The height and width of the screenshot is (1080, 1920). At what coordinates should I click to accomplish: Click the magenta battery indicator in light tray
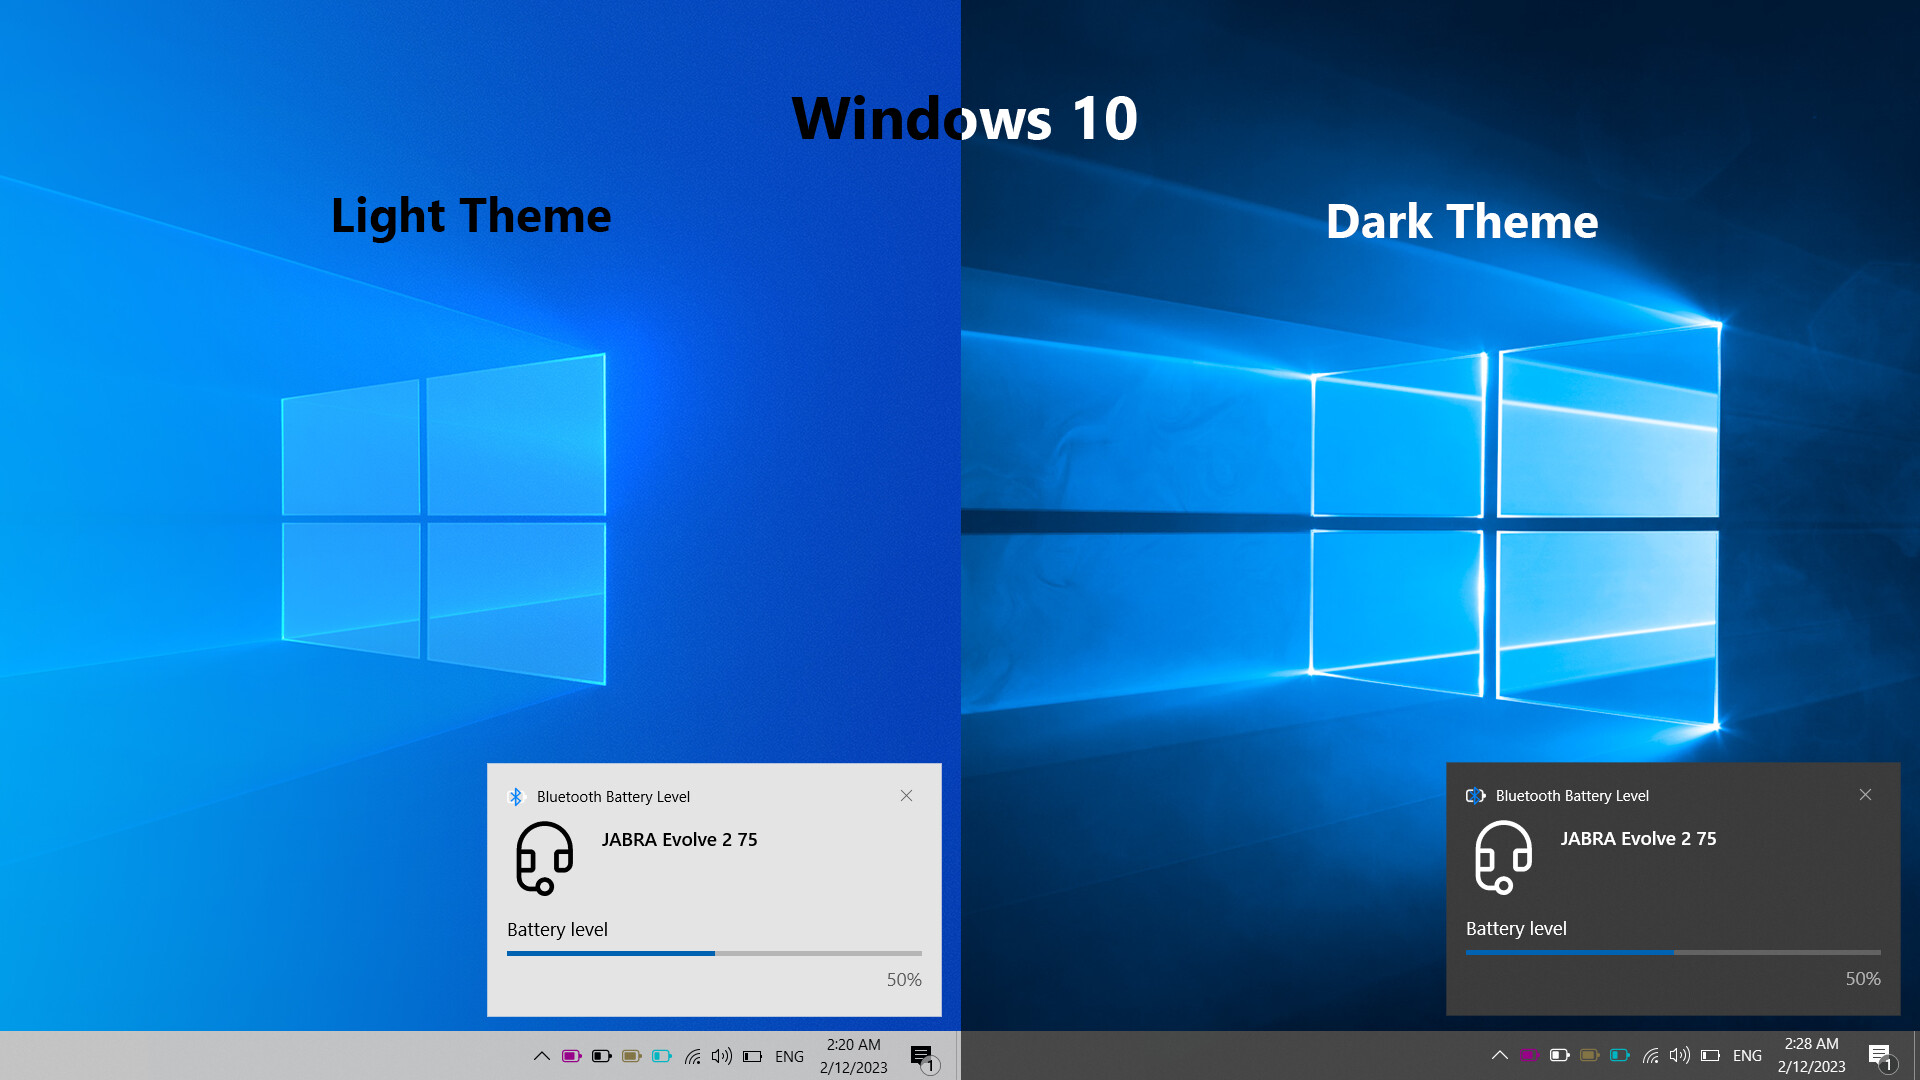[x=572, y=1056]
